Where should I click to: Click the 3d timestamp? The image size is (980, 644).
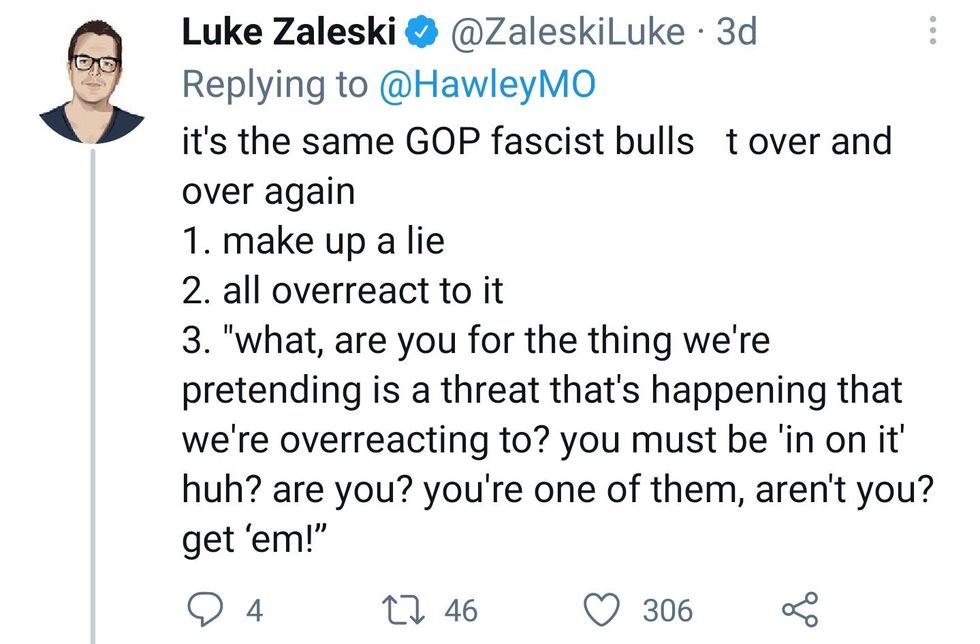pyautogui.click(x=738, y=33)
